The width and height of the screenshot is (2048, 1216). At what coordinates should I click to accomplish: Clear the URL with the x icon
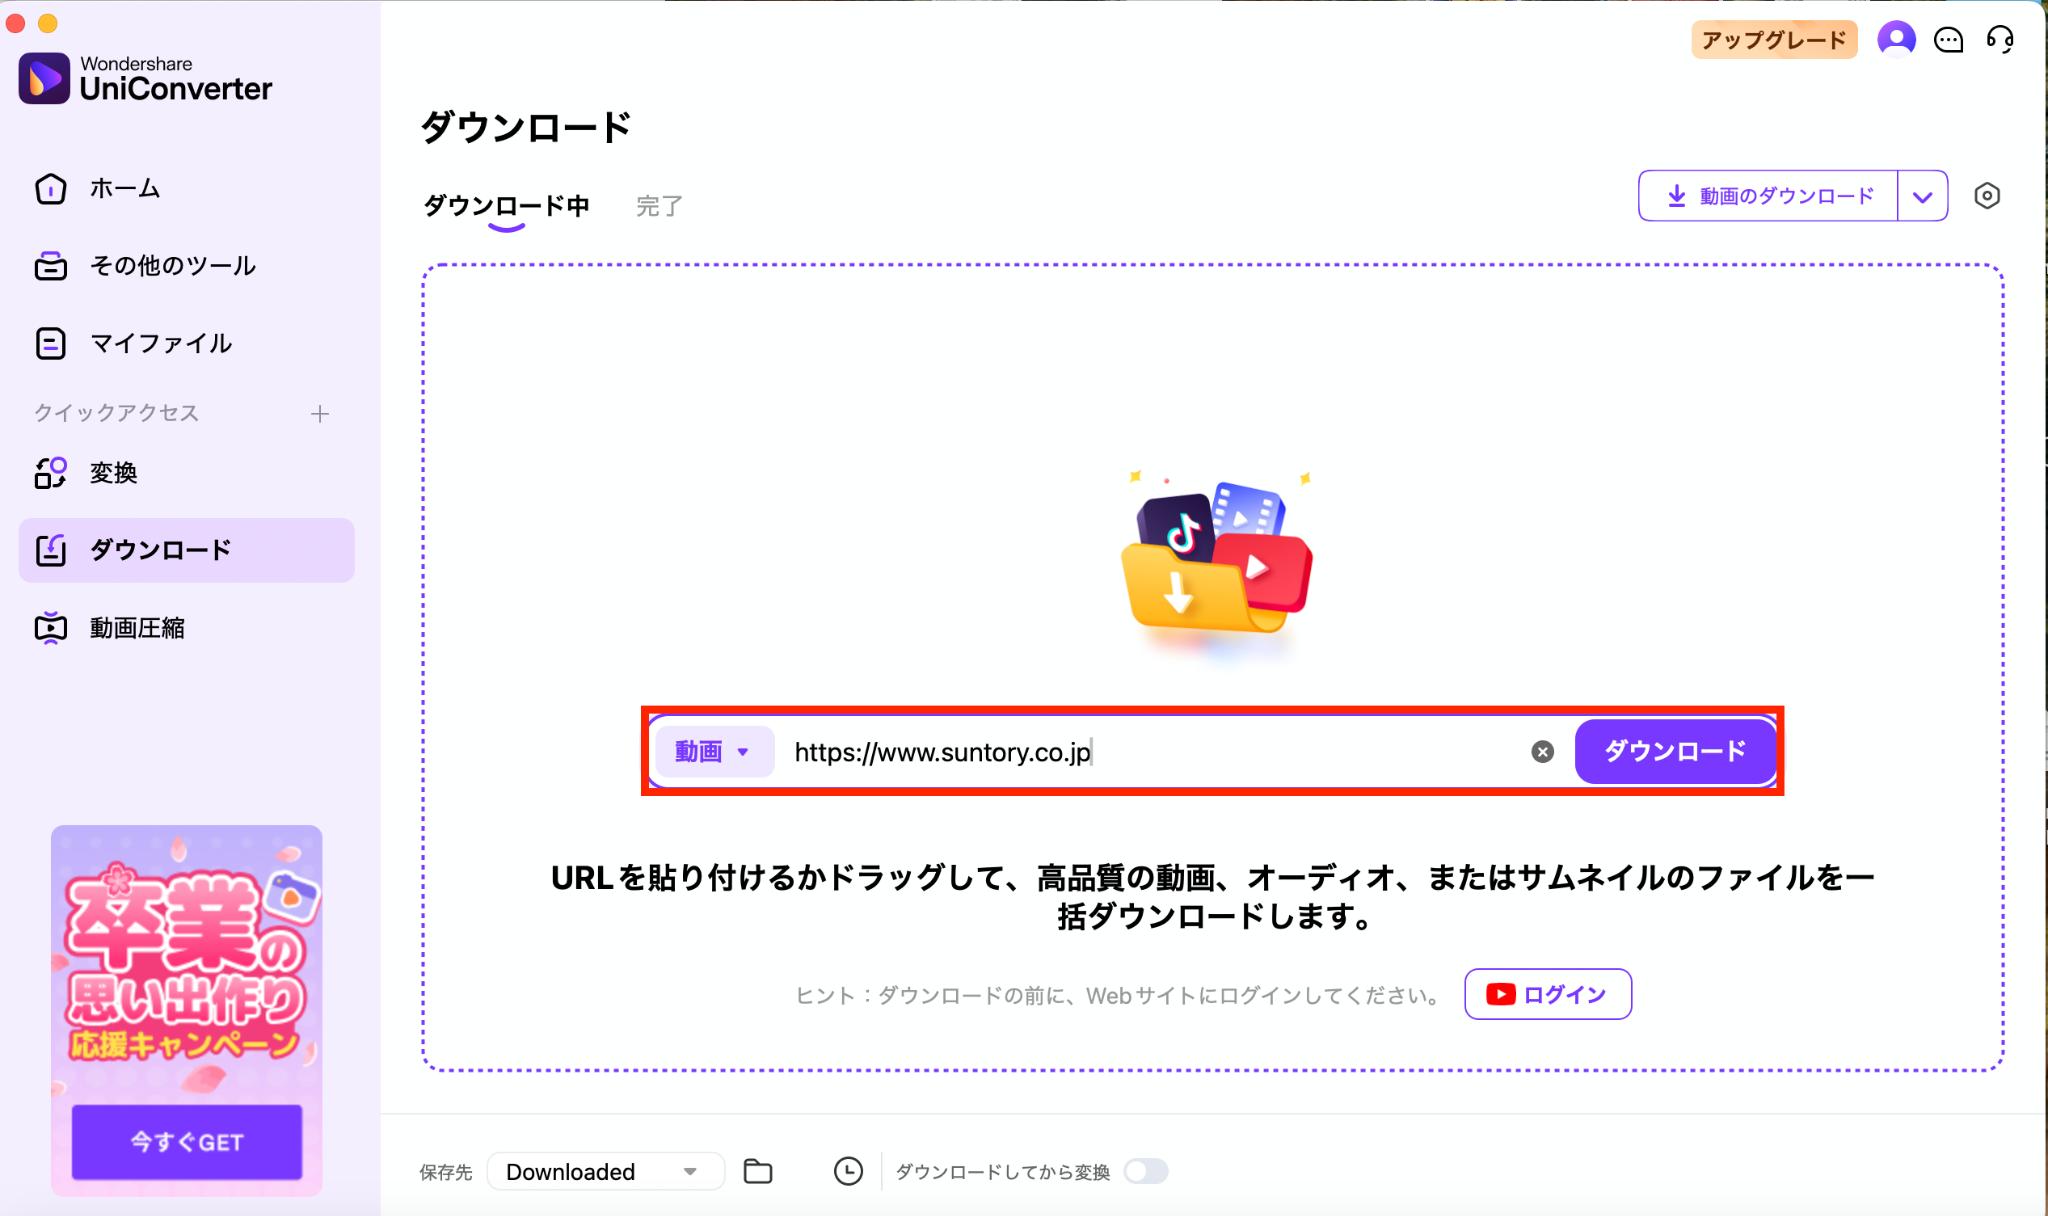pos(1542,752)
